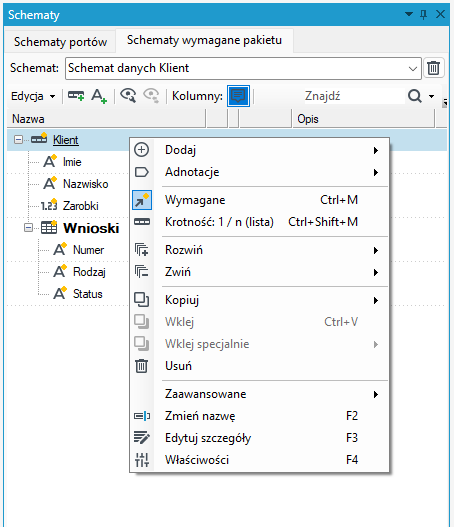Image resolution: width=454 pixels, height=527 pixels.
Task: Click the rename icon beside Zmień nazwę
Action: (x=142, y=416)
